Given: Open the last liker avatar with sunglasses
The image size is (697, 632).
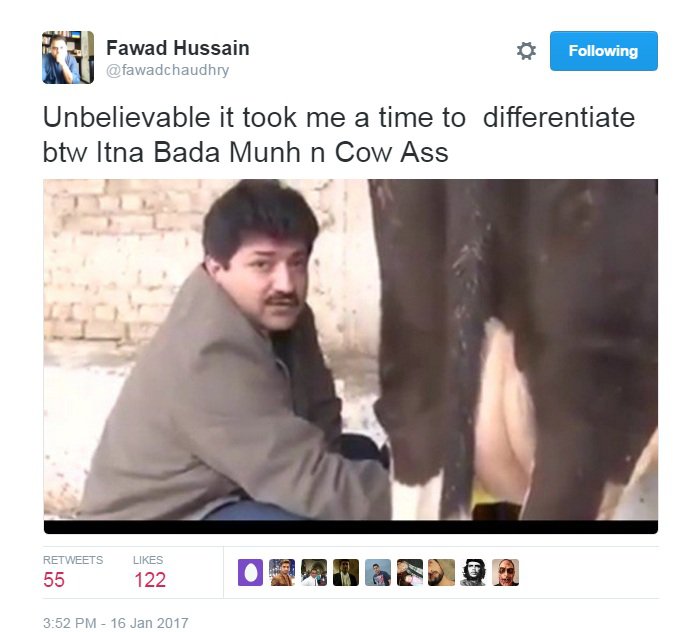Looking at the screenshot, I should [x=505, y=572].
